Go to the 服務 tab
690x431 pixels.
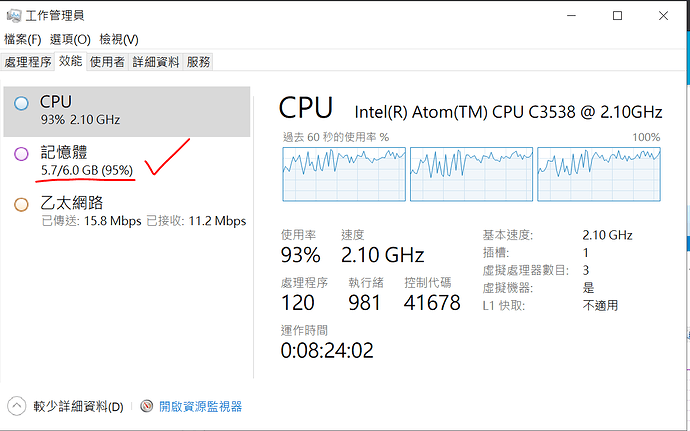[198, 62]
